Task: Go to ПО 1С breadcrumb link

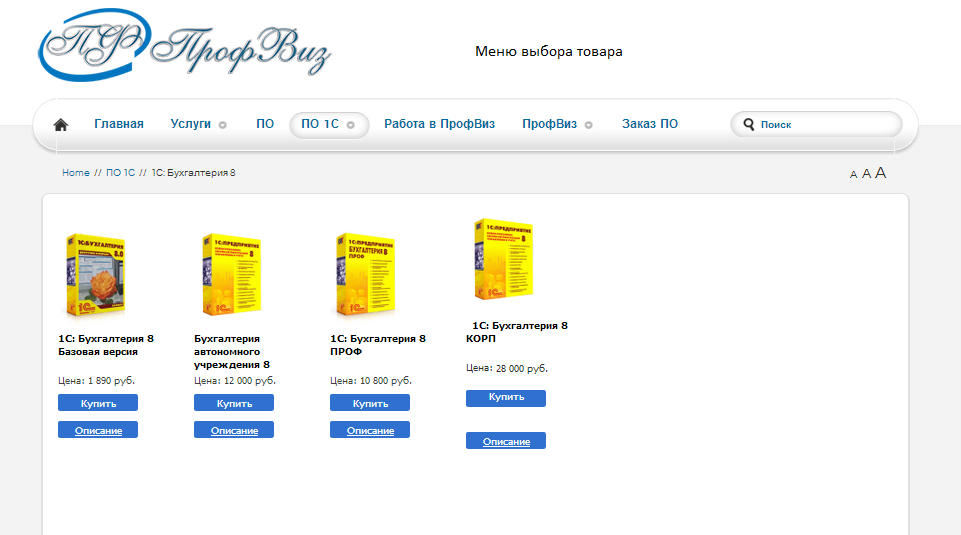Action: click(x=120, y=173)
